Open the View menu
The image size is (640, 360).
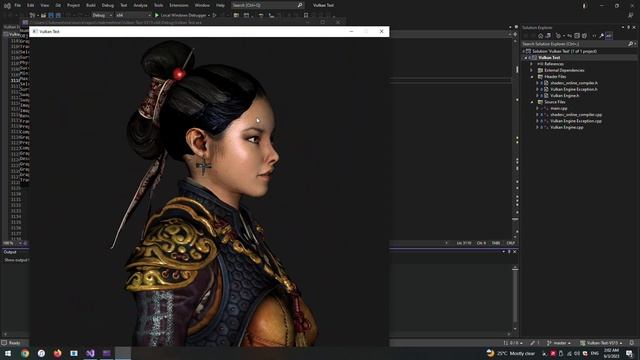(x=44, y=5)
